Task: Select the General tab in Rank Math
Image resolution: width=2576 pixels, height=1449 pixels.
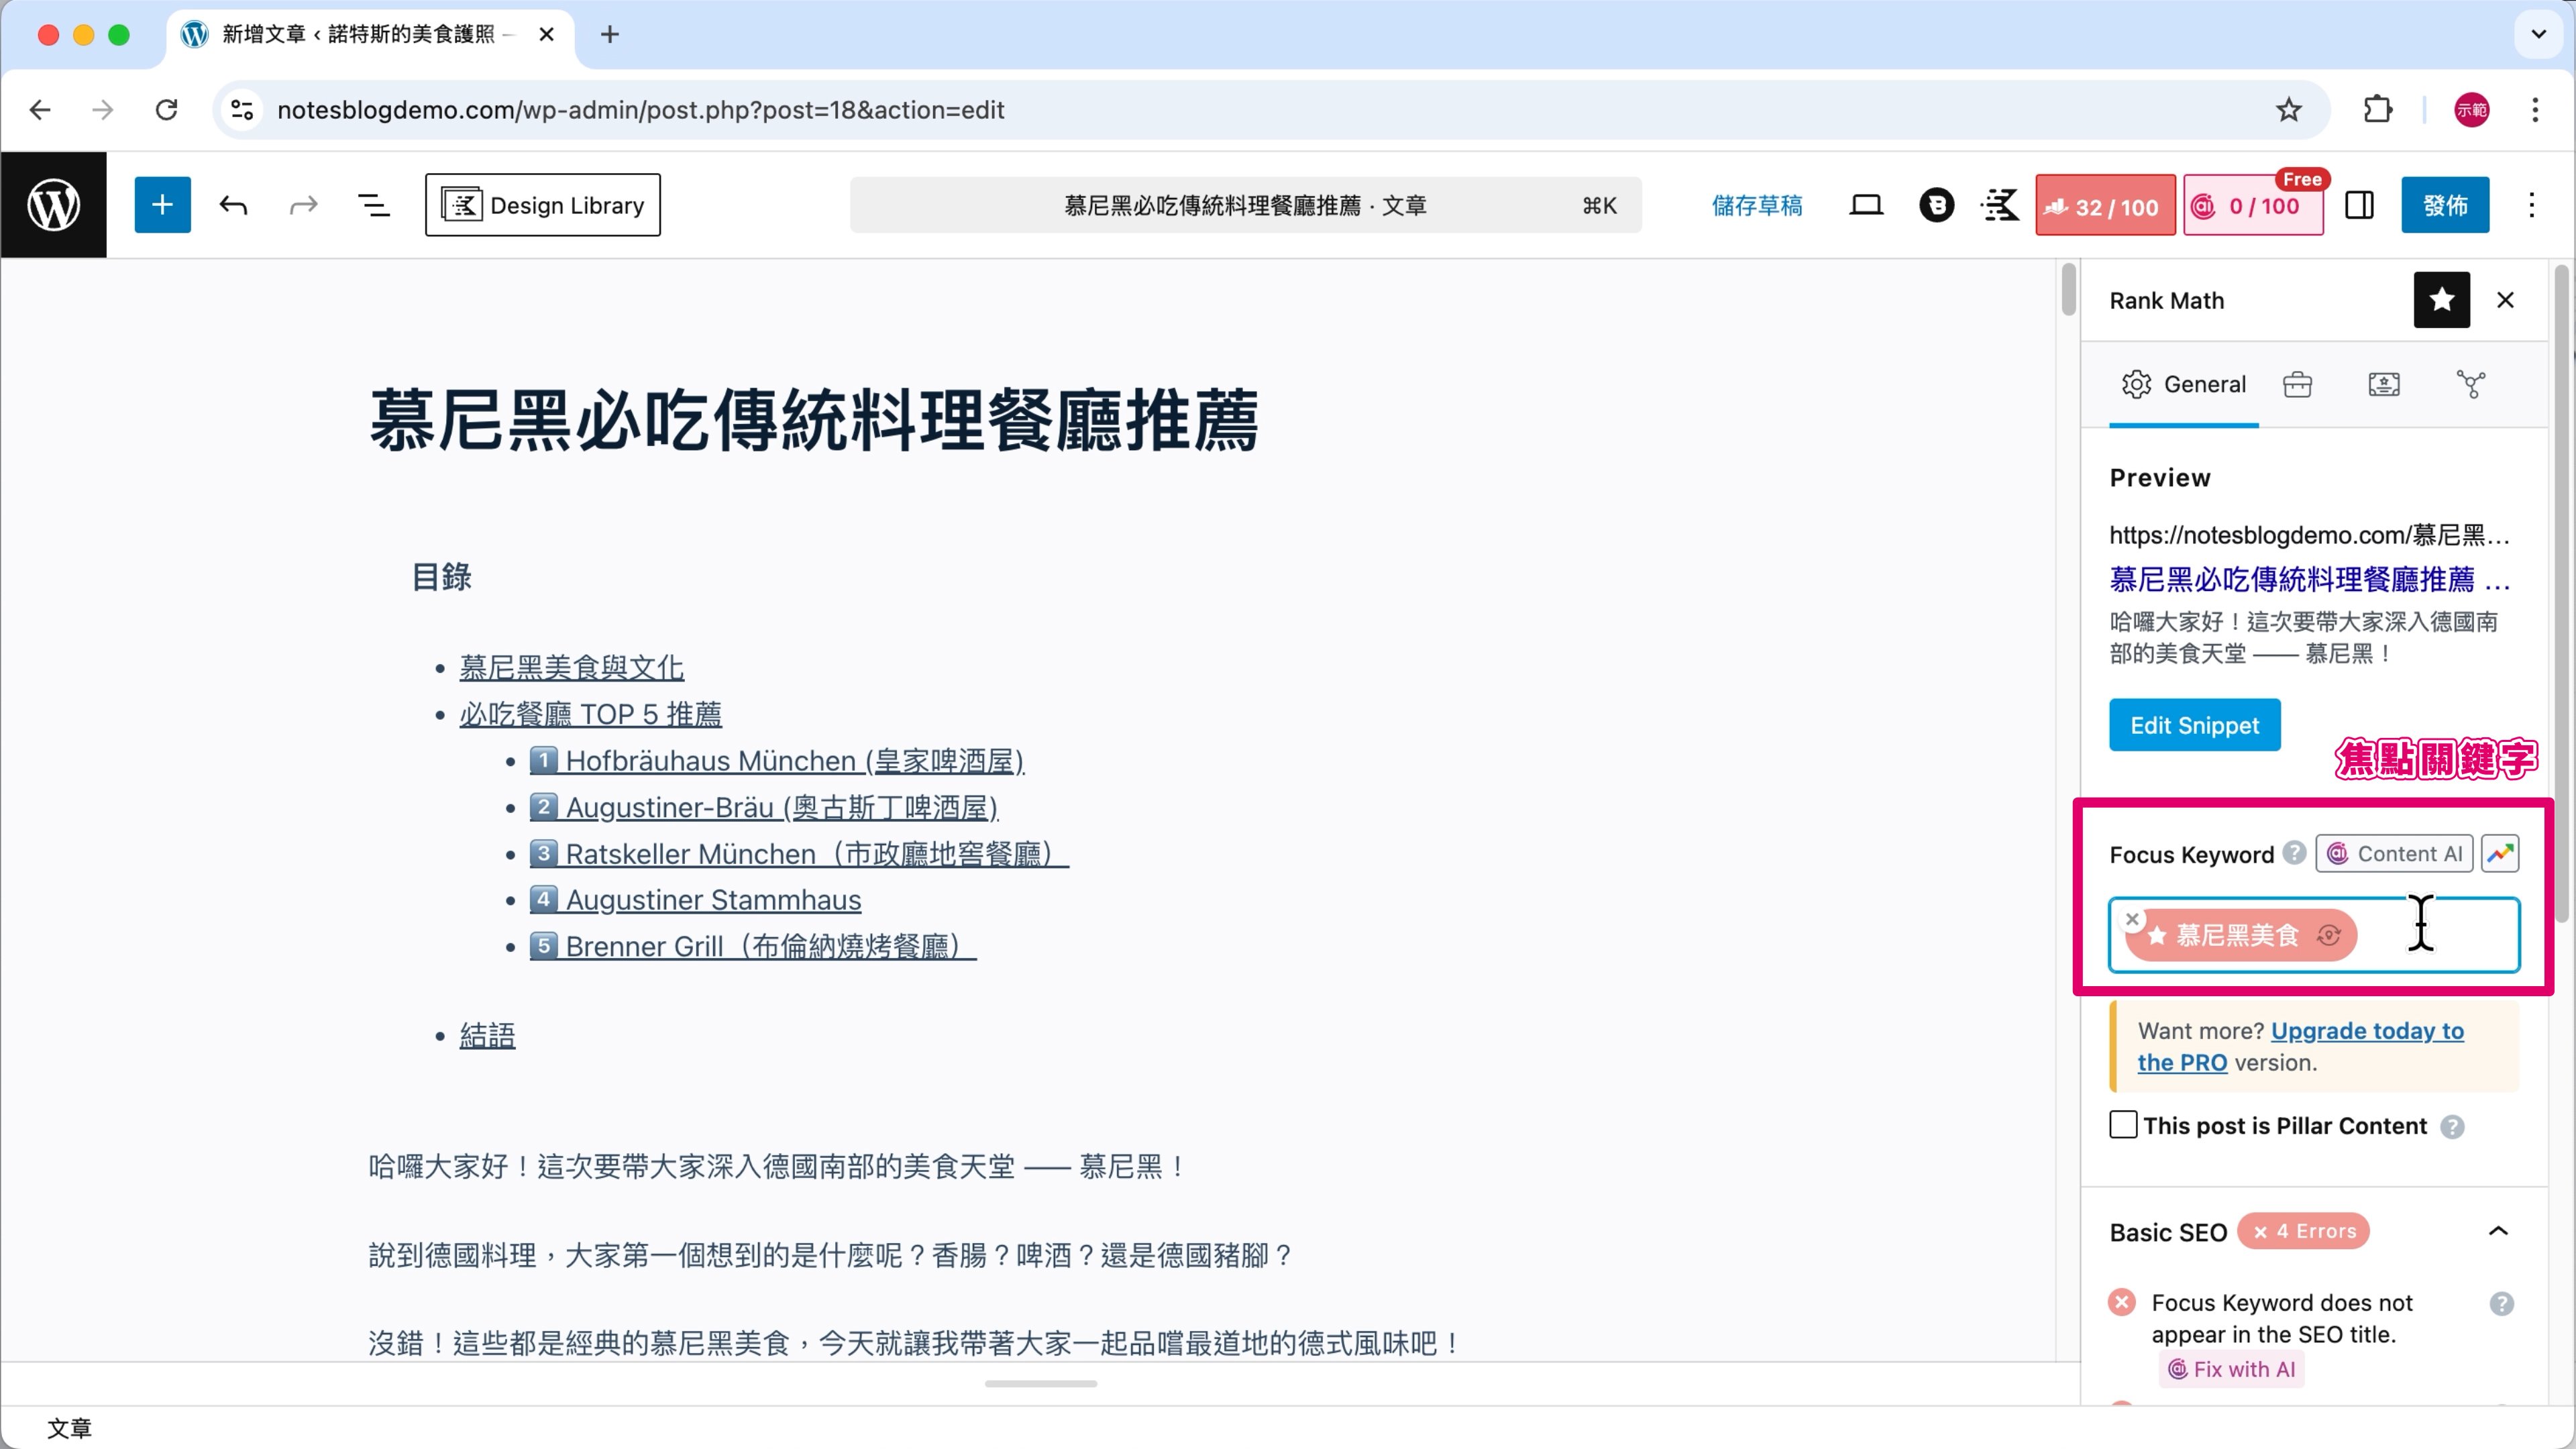Action: coord(2184,384)
